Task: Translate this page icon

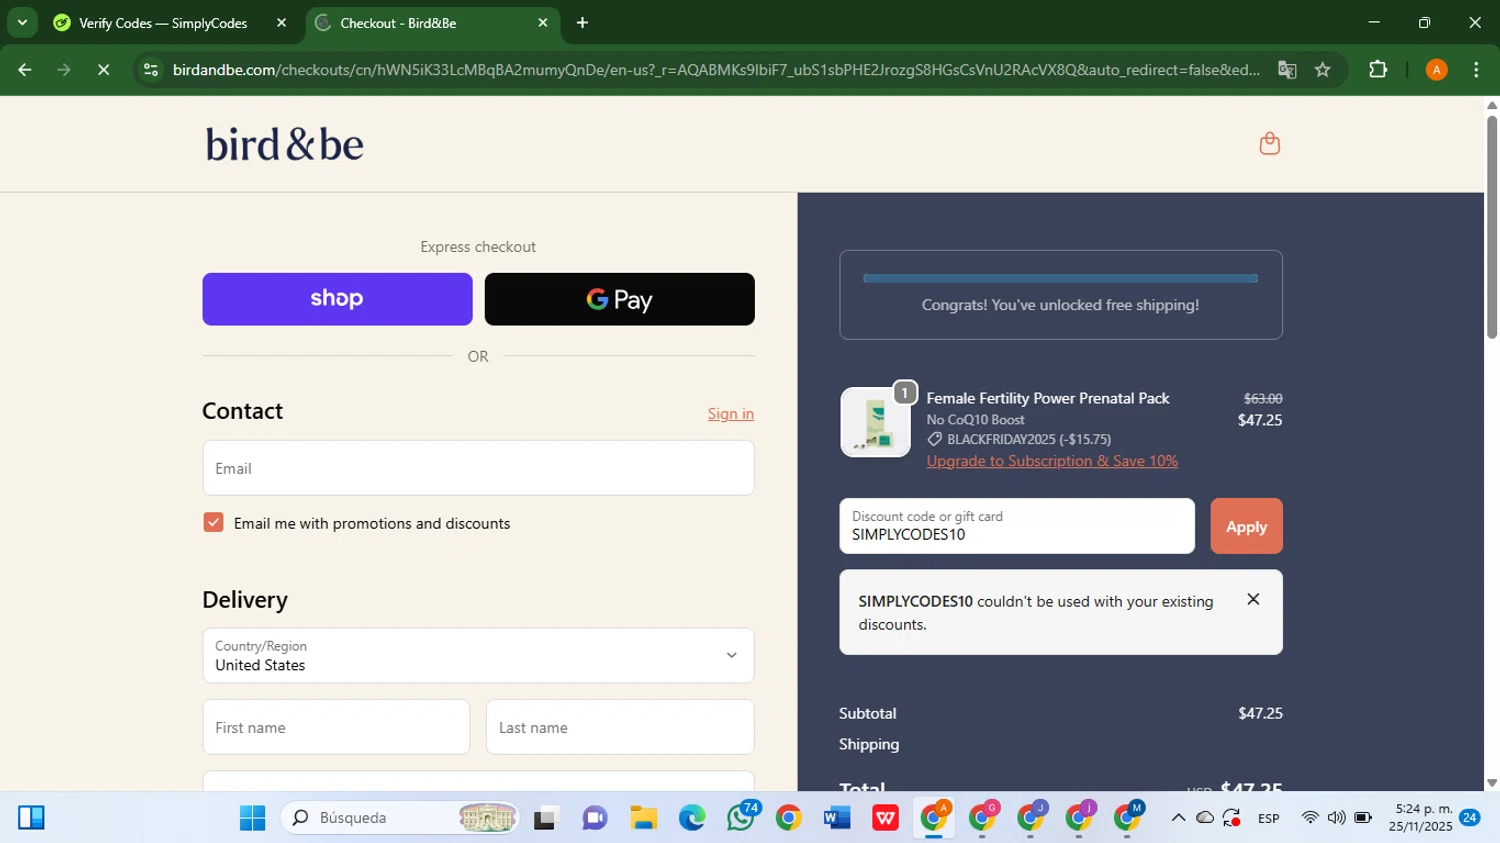Action: [x=1287, y=70]
